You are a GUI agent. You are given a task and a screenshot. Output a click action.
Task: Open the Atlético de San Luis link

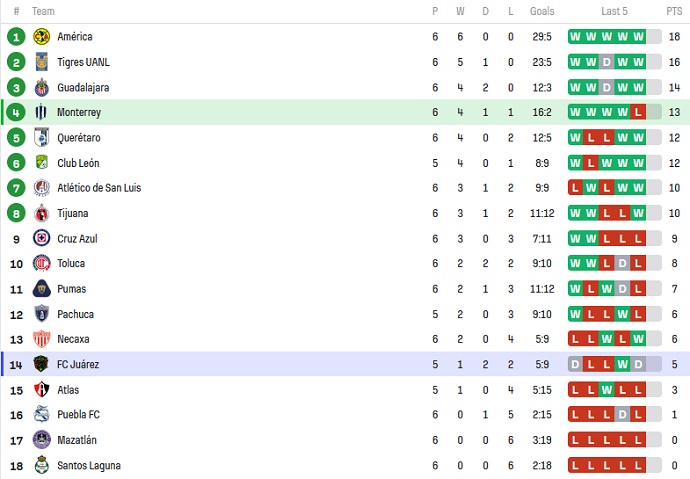pyautogui.click(x=99, y=188)
